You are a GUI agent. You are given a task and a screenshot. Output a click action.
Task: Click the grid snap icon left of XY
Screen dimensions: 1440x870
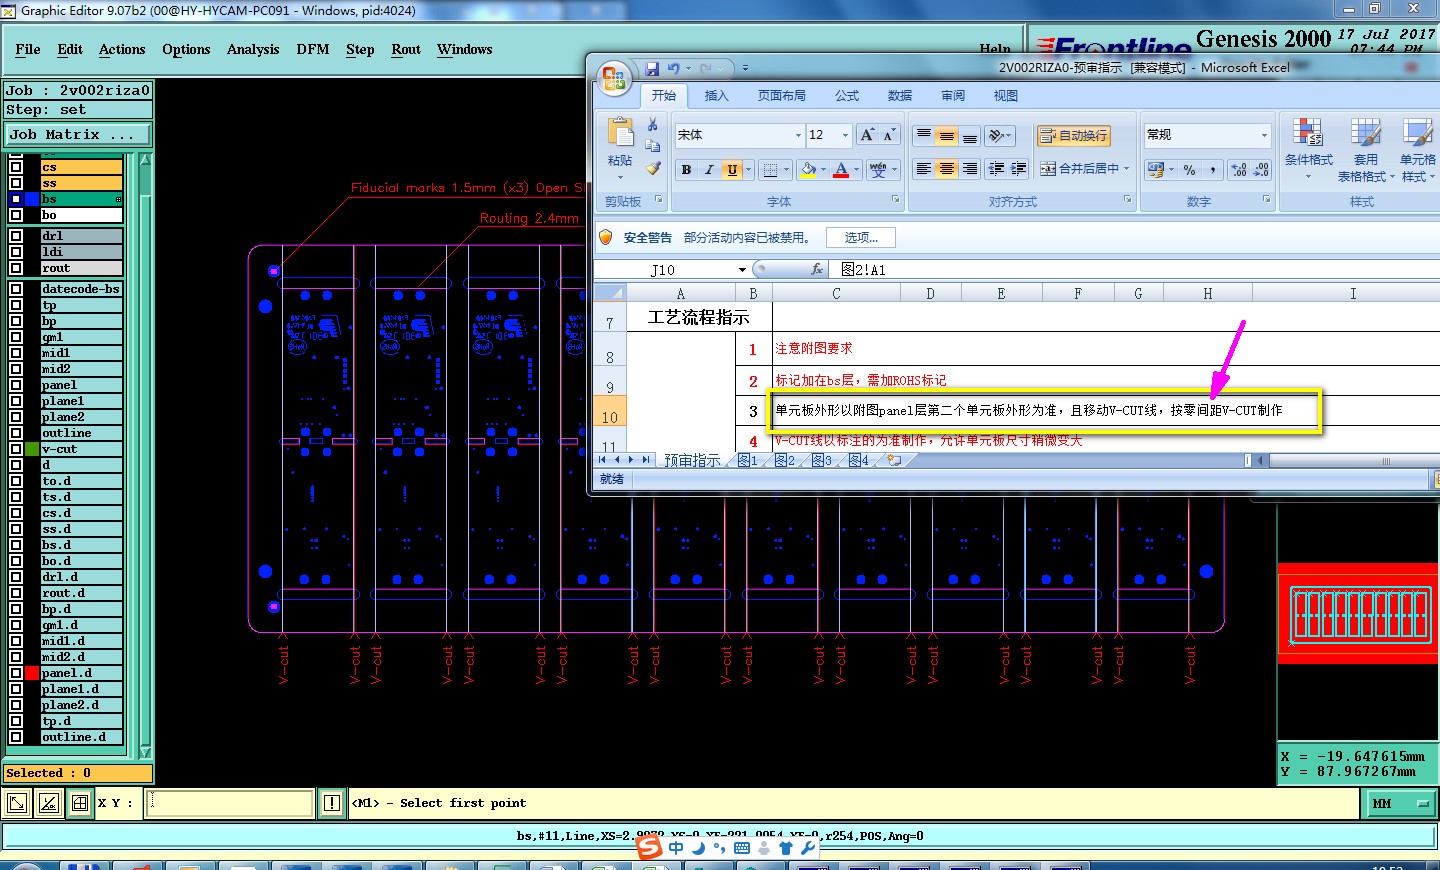(x=80, y=803)
